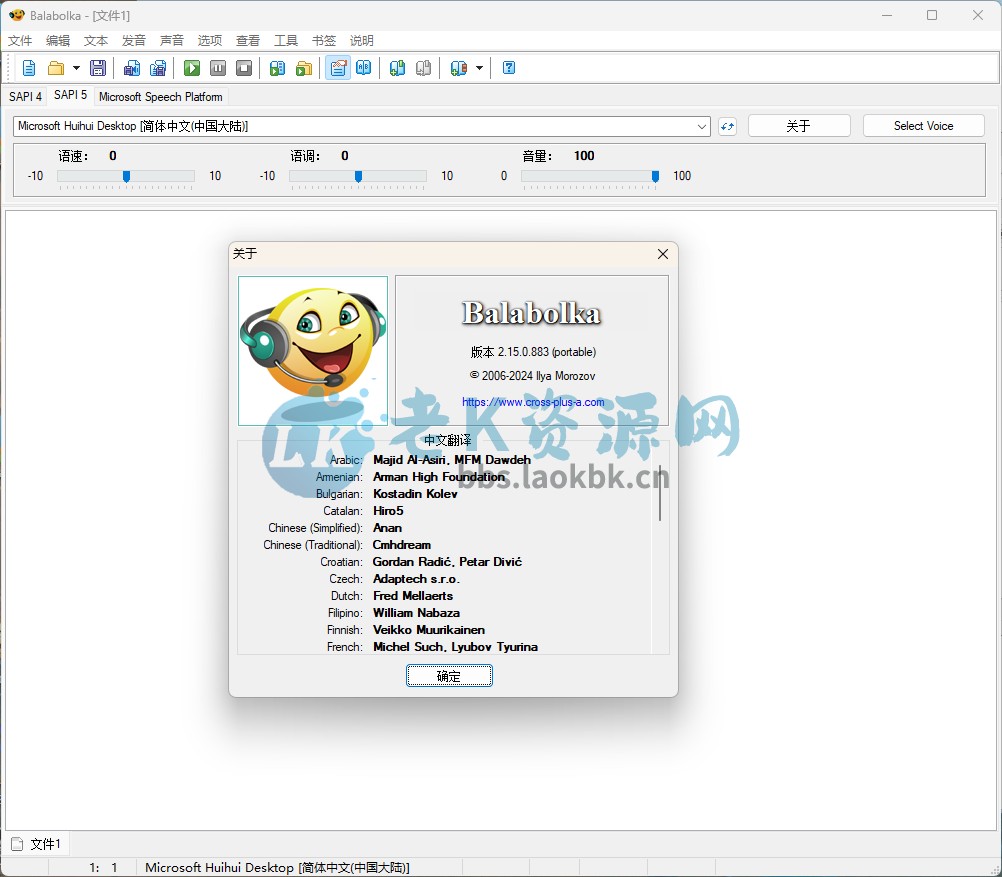This screenshot has width=1002, height=877.
Task: Stop speech with the stop button
Action: point(244,68)
